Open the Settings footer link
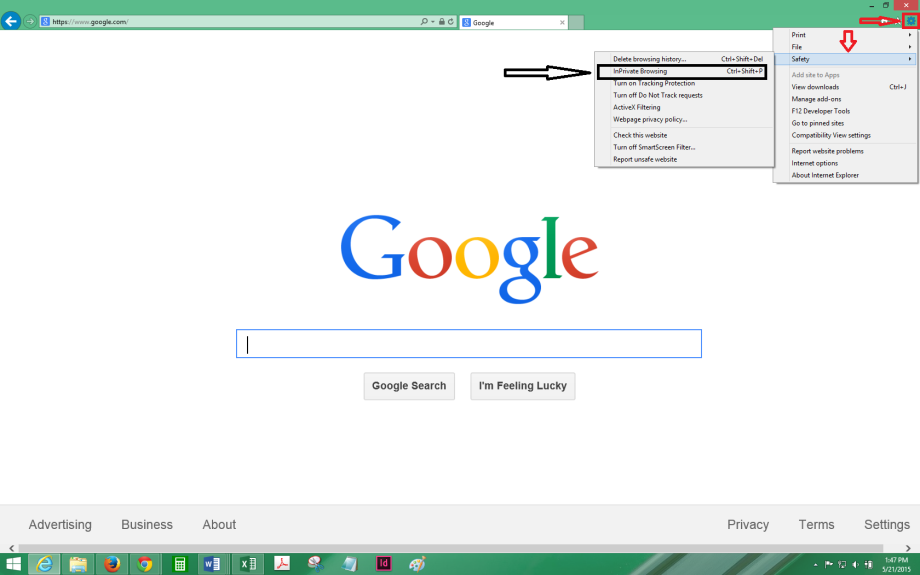Image resolution: width=920 pixels, height=575 pixels. (x=887, y=525)
